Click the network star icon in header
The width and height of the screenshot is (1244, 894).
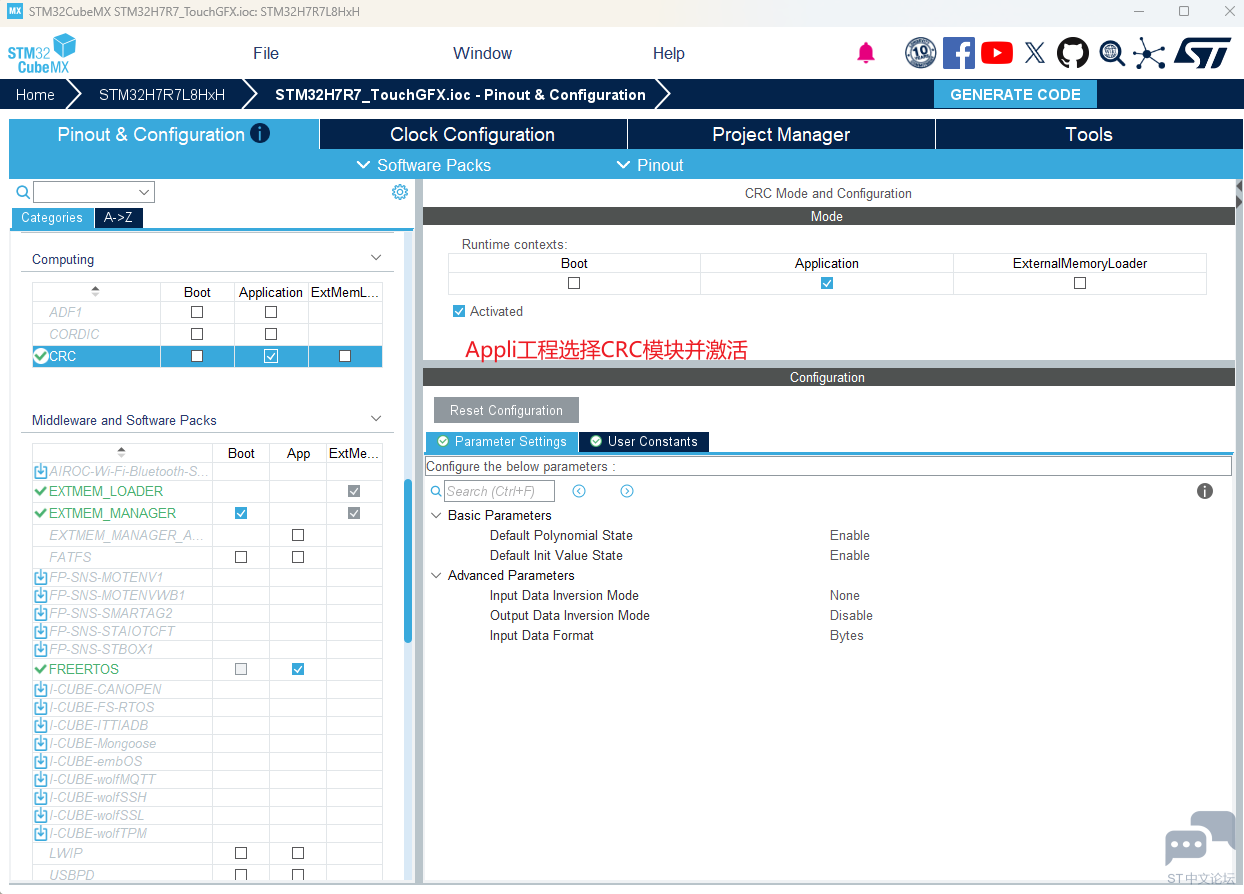pyautogui.click(x=1149, y=53)
